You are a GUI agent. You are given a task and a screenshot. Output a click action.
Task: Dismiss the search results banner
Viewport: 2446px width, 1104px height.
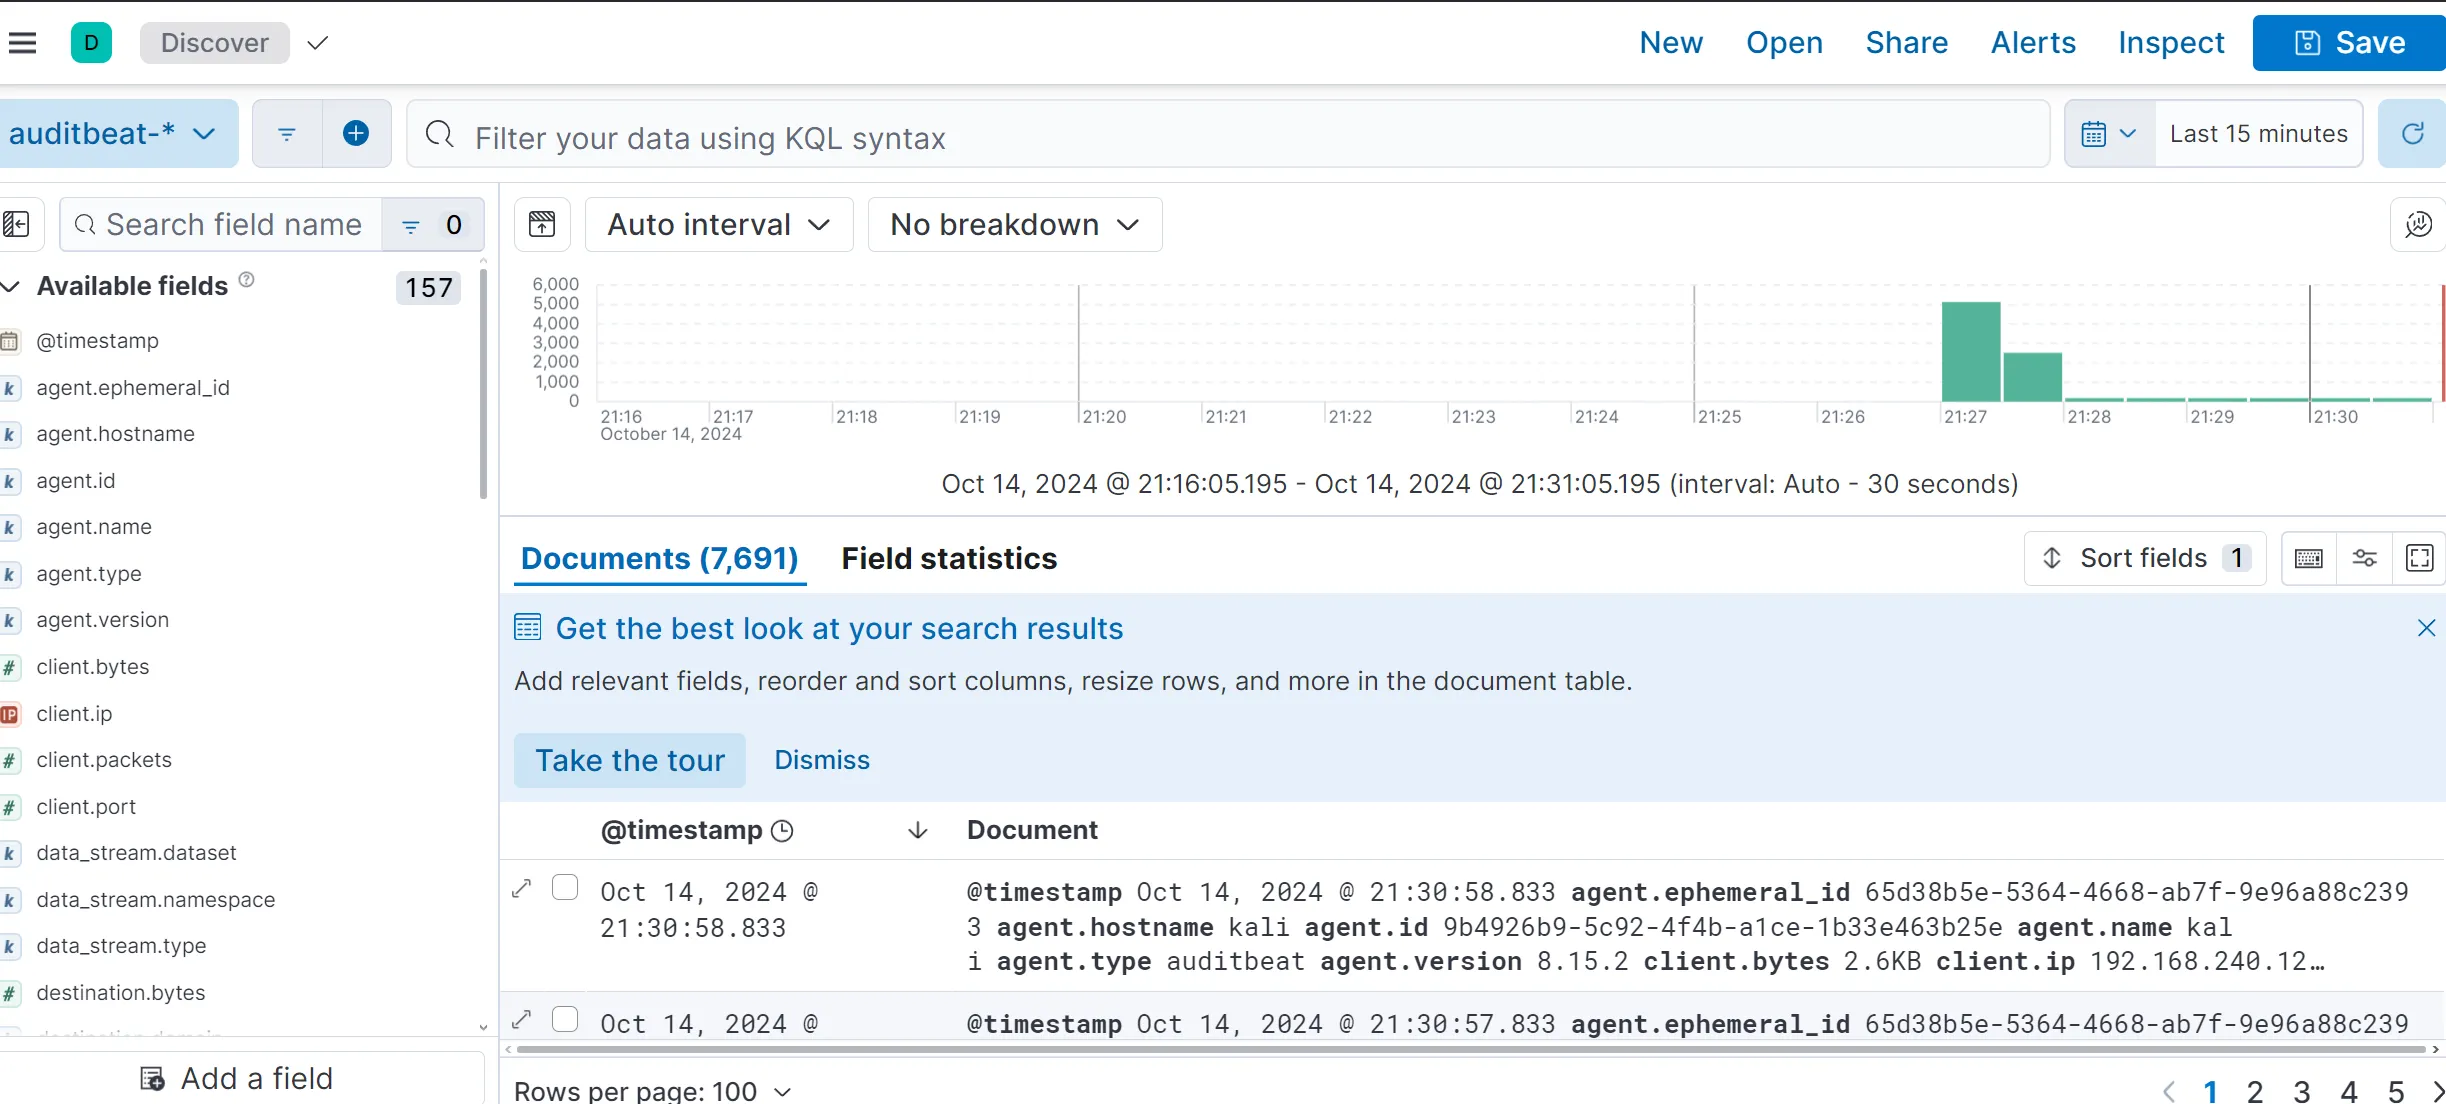2426,628
